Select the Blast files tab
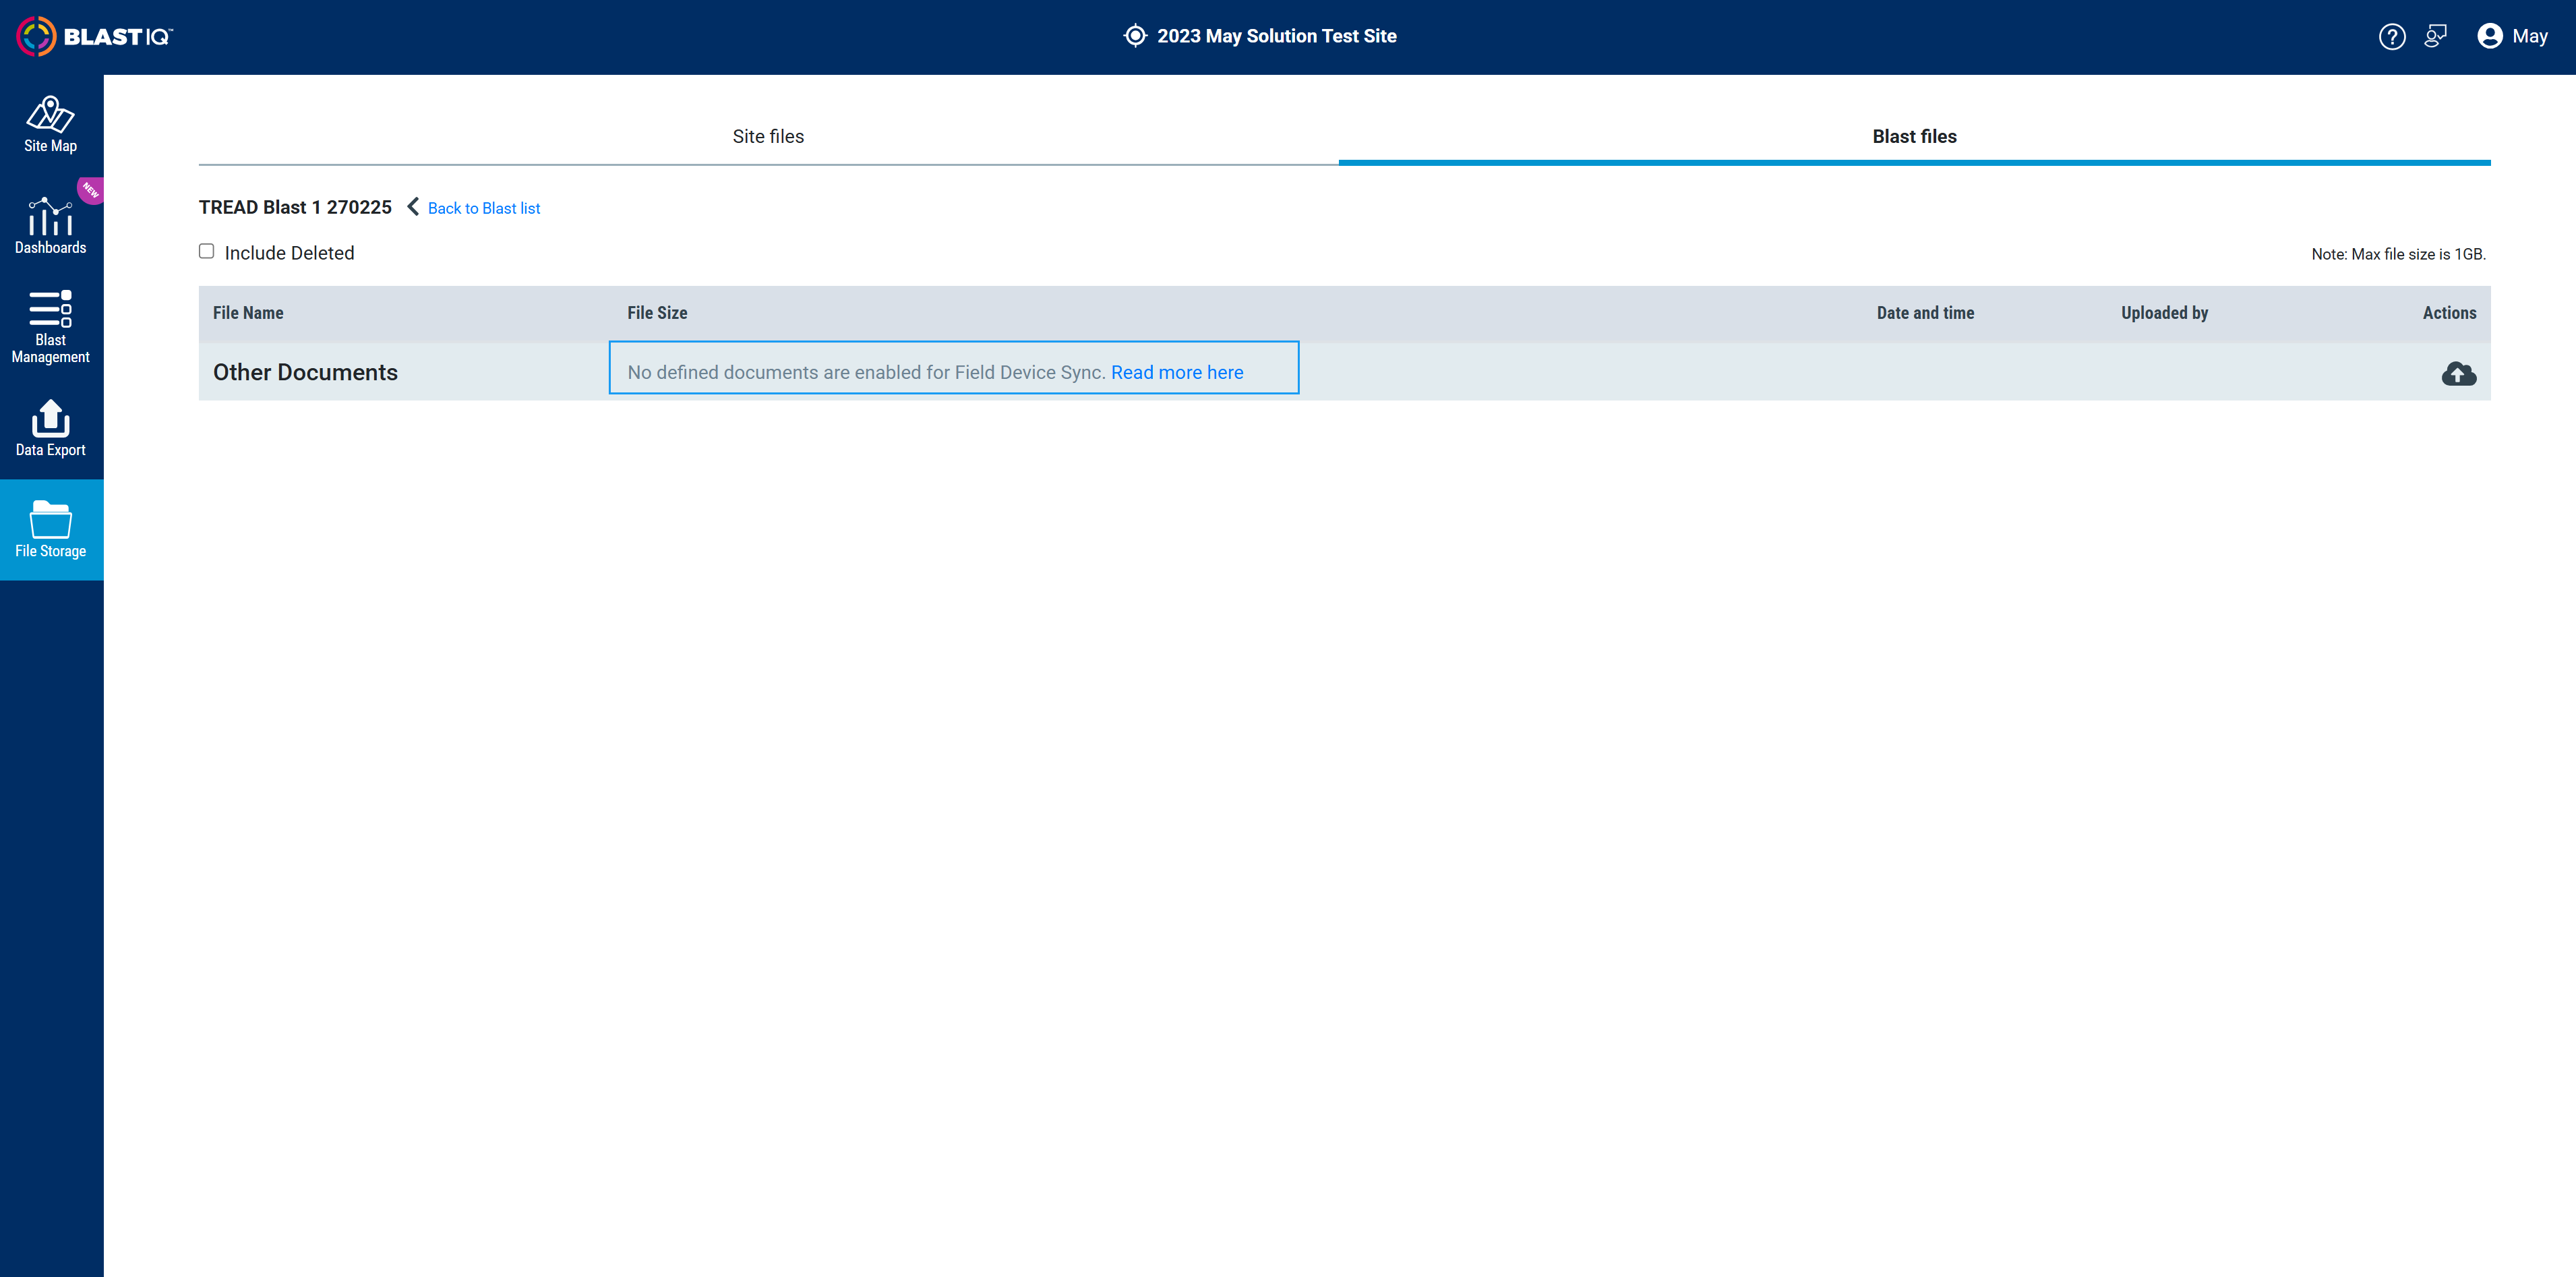Screen dimensions: 2576x1277 coord(1913,136)
